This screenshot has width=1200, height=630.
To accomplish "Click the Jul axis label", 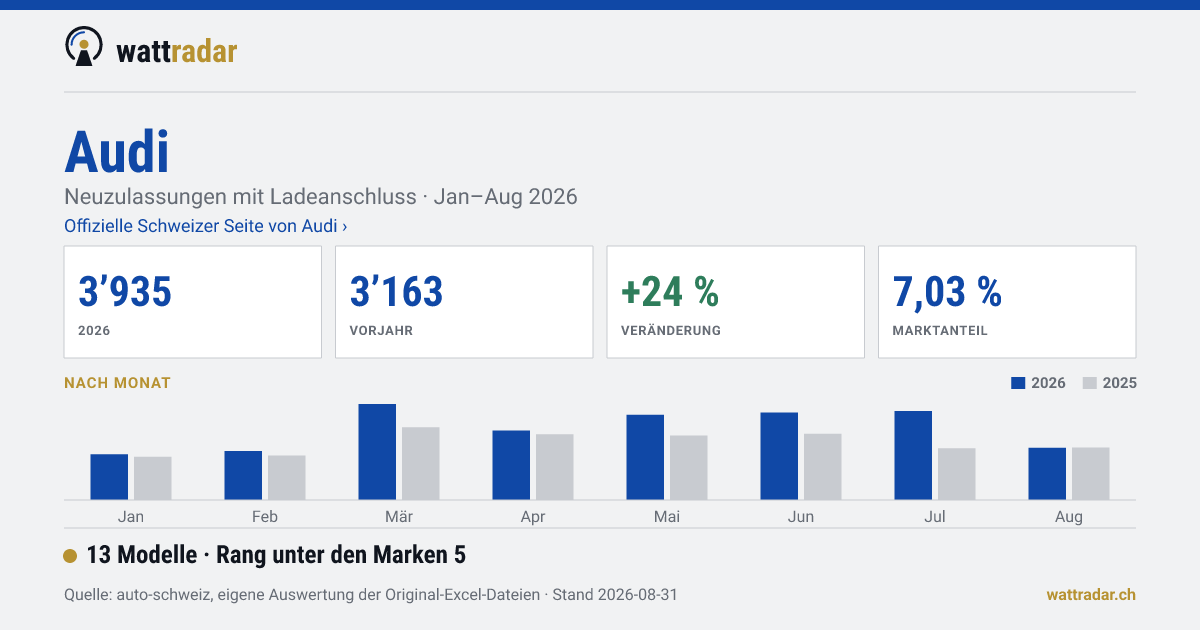I will coord(935,517).
